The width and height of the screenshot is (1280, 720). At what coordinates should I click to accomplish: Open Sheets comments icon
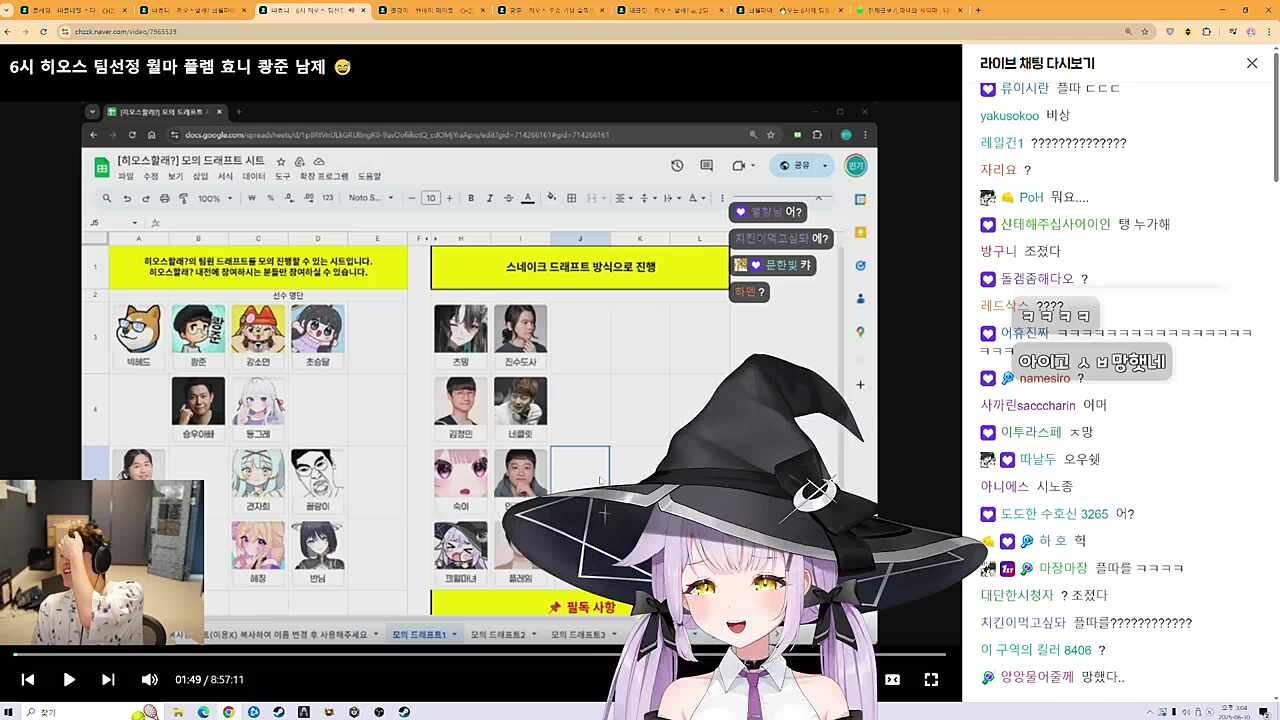(706, 165)
